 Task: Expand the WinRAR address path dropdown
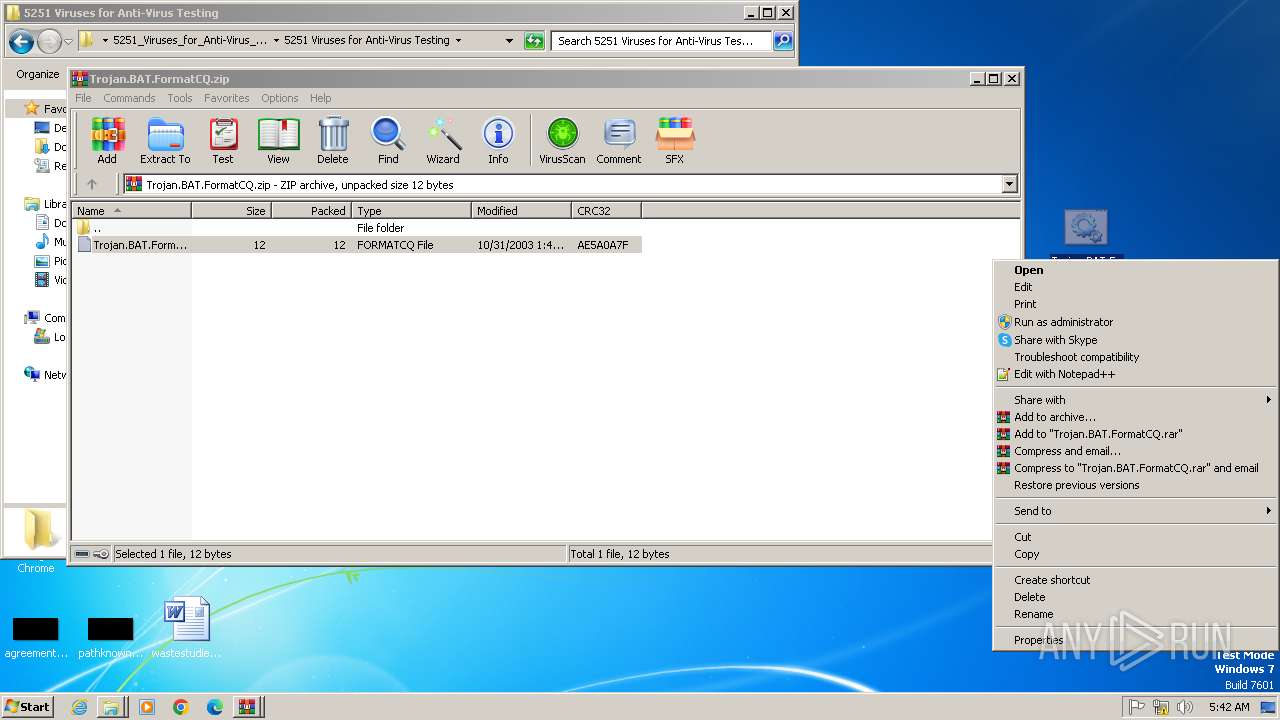click(1009, 184)
